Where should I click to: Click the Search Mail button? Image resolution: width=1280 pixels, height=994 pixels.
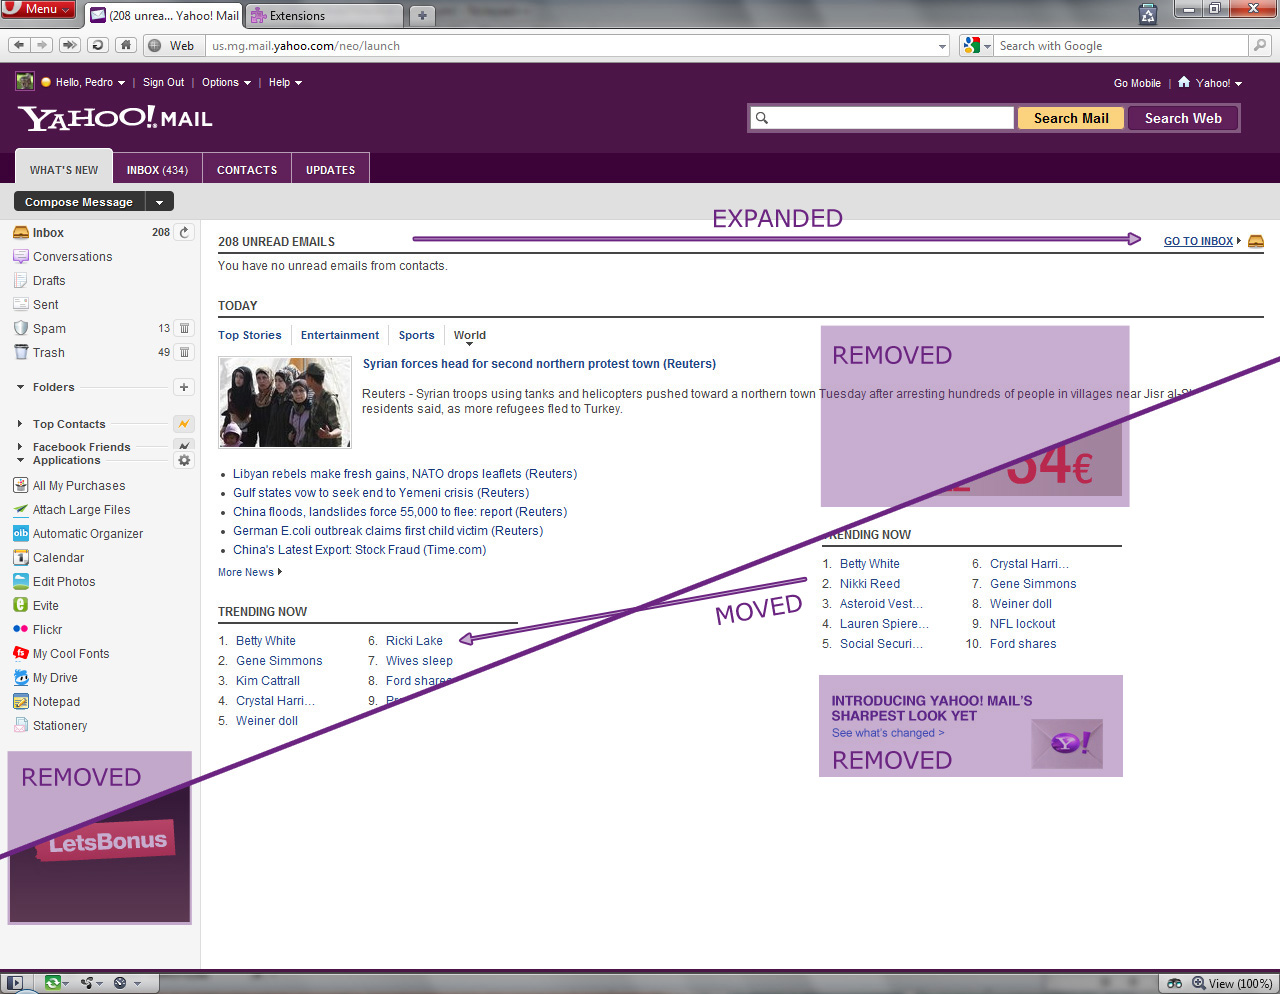(x=1070, y=117)
